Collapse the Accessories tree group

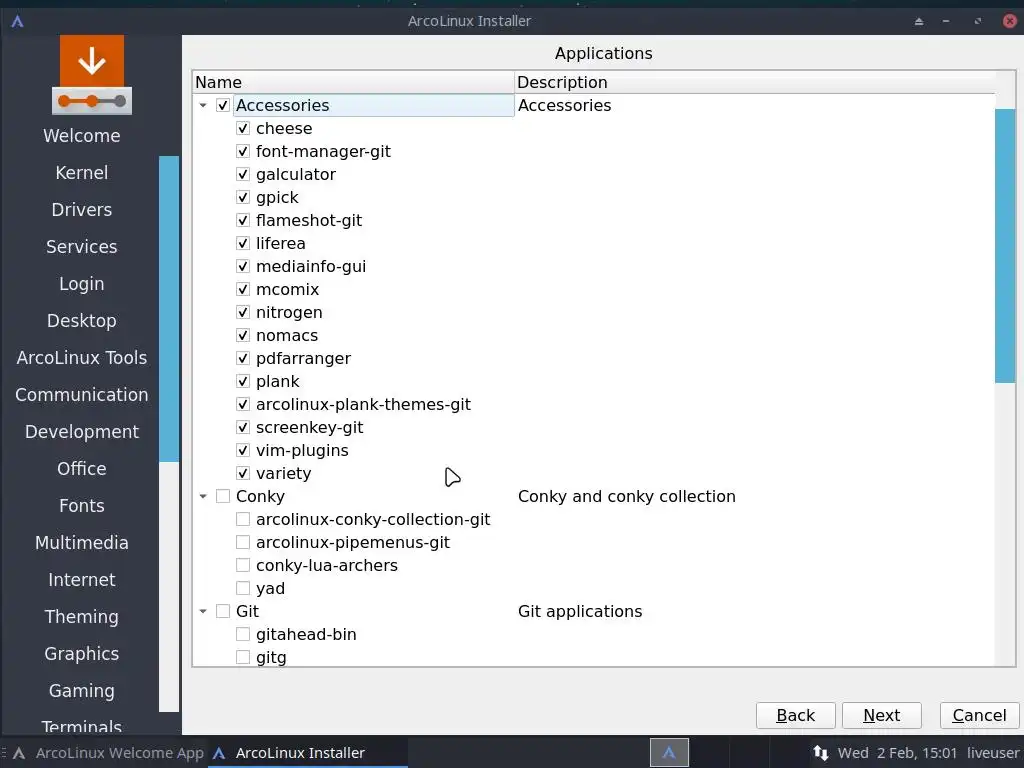203,105
